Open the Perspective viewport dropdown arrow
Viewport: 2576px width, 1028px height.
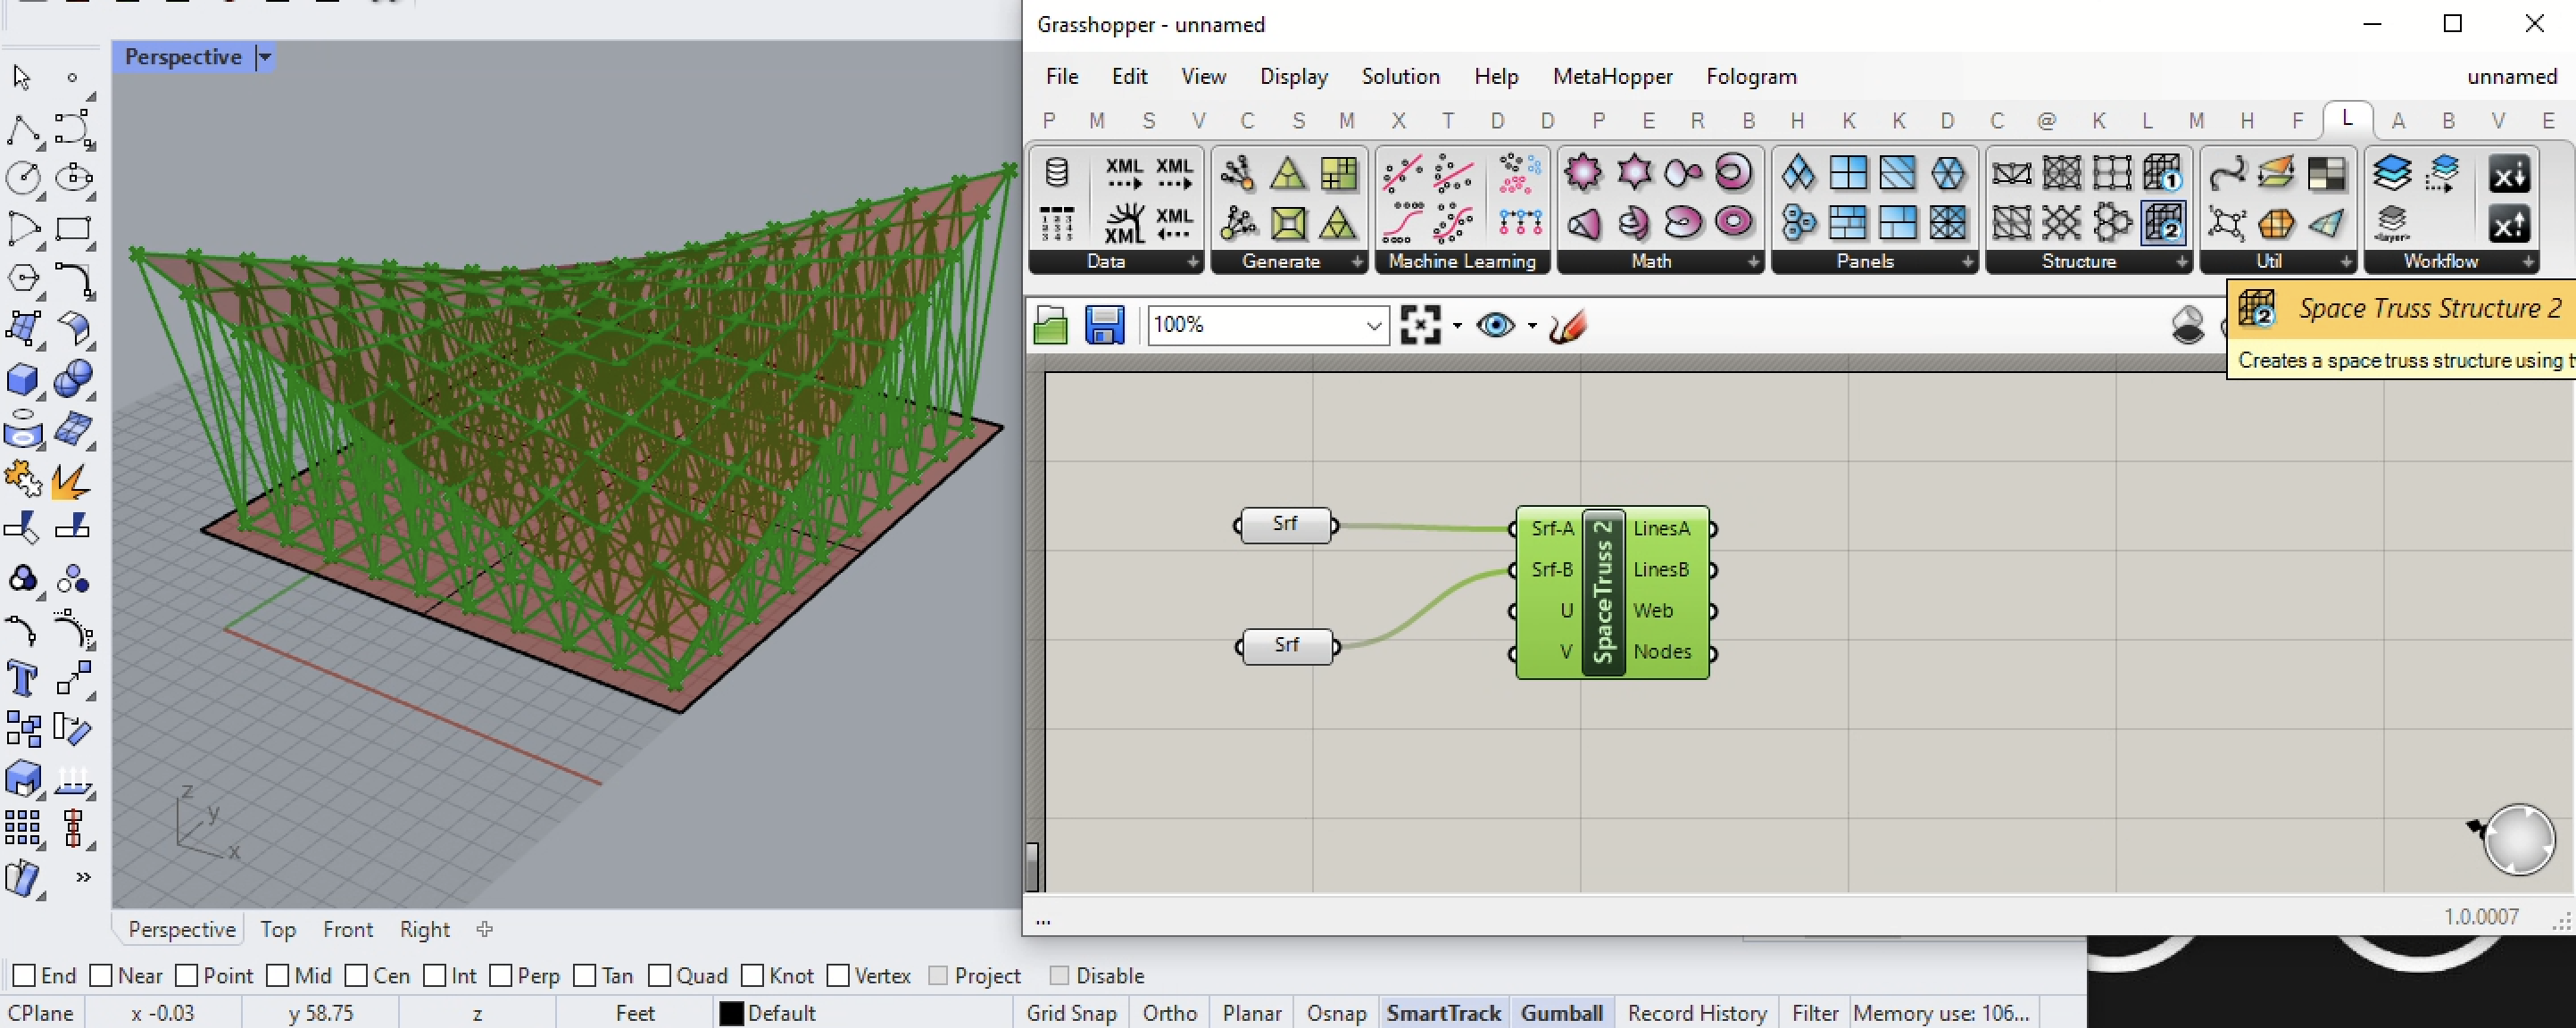coord(265,57)
